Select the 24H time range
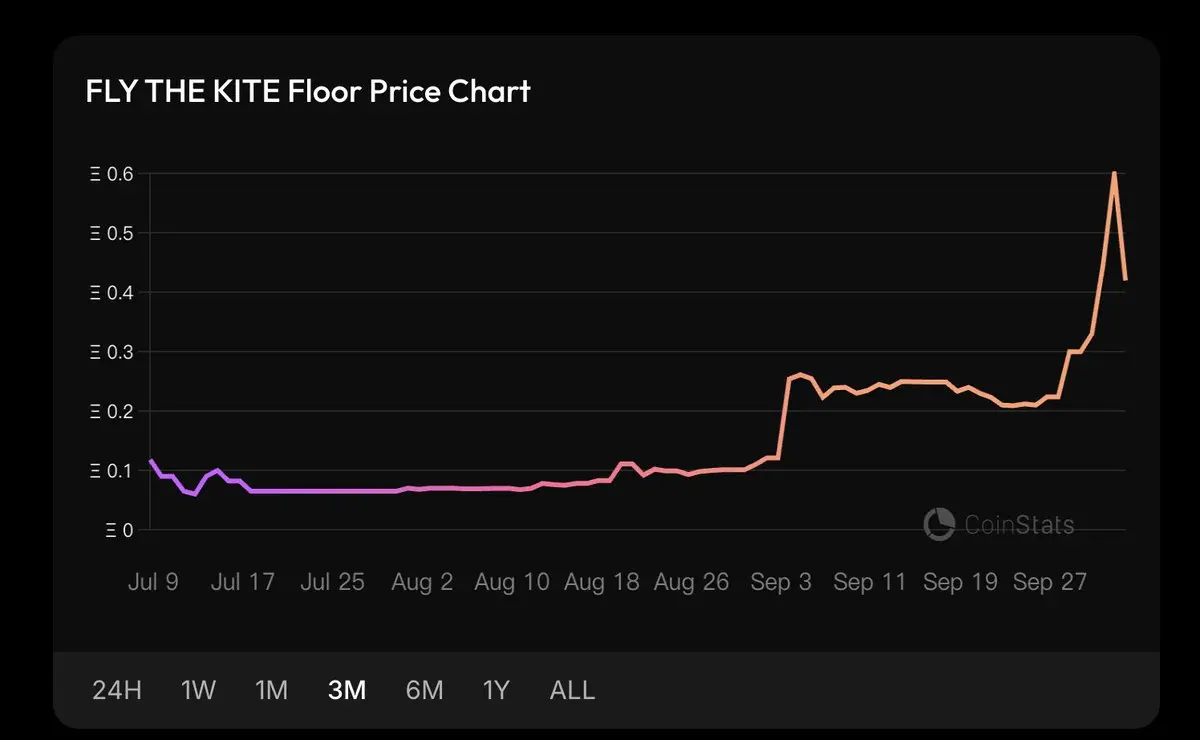 tap(117, 690)
